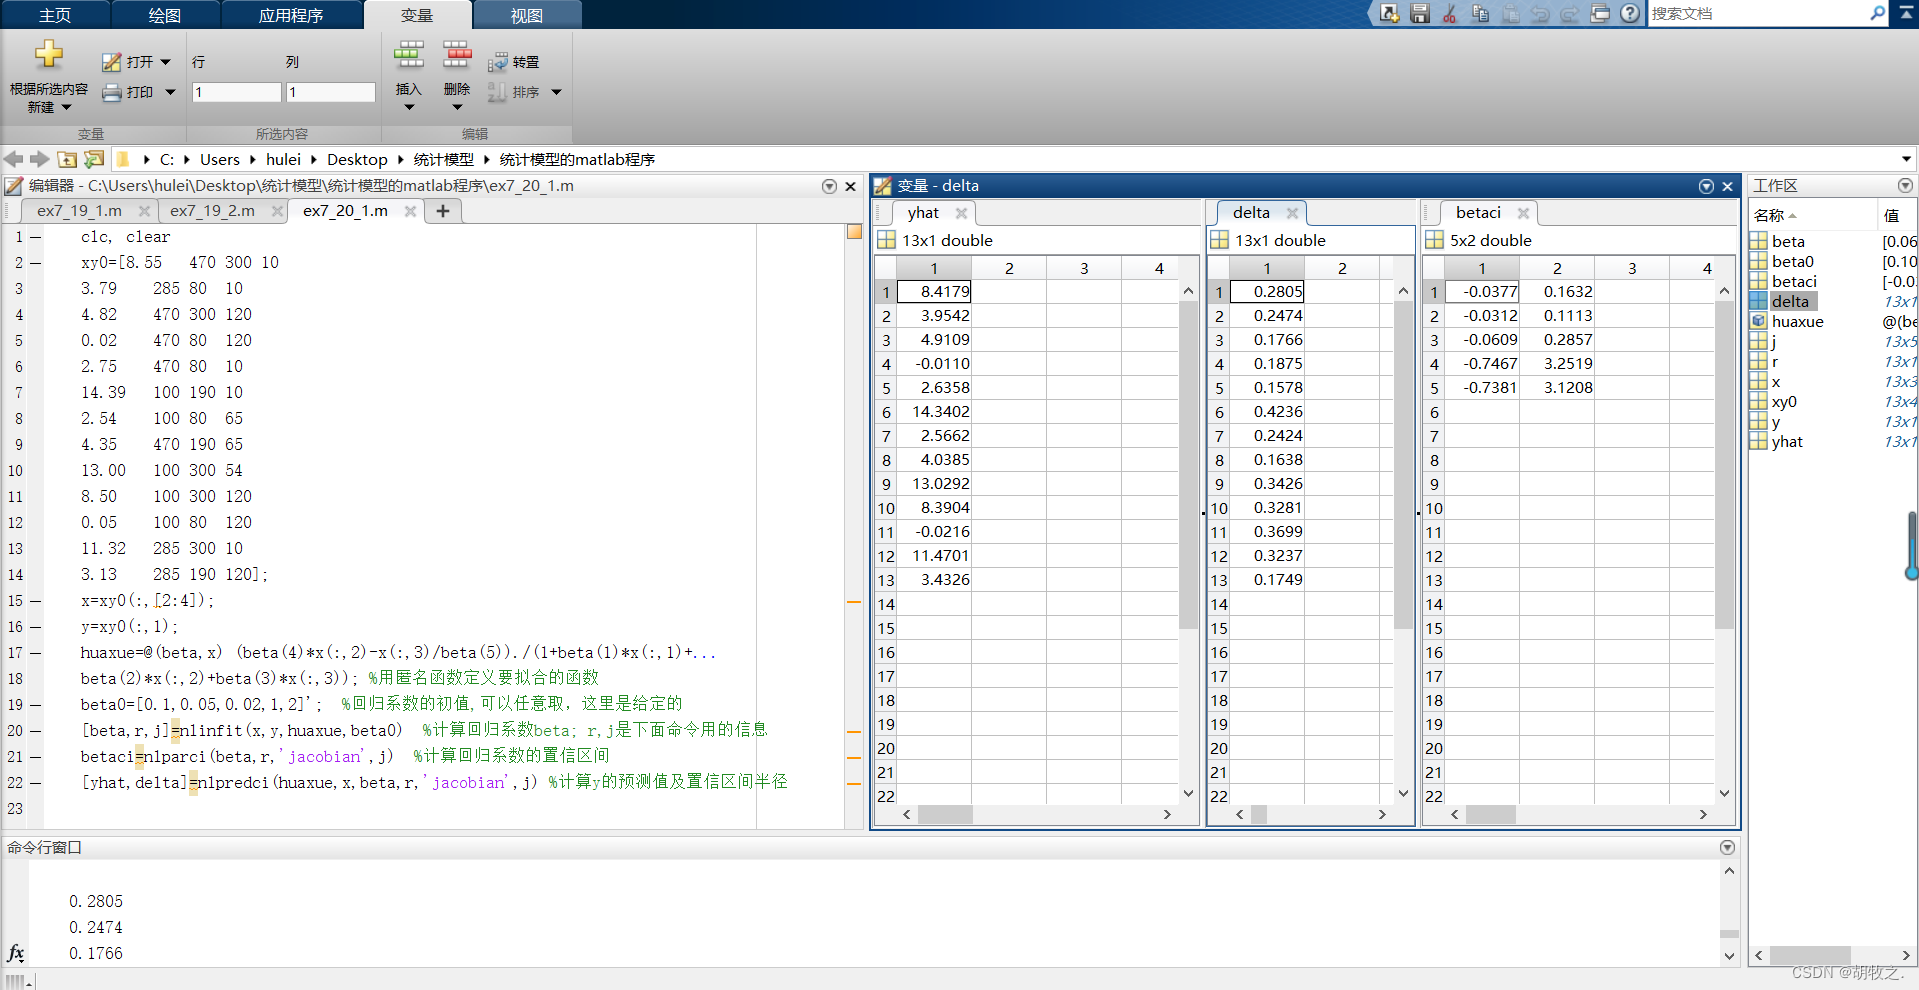Click the Print icon
The image size is (1919, 990).
coord(112,92)
